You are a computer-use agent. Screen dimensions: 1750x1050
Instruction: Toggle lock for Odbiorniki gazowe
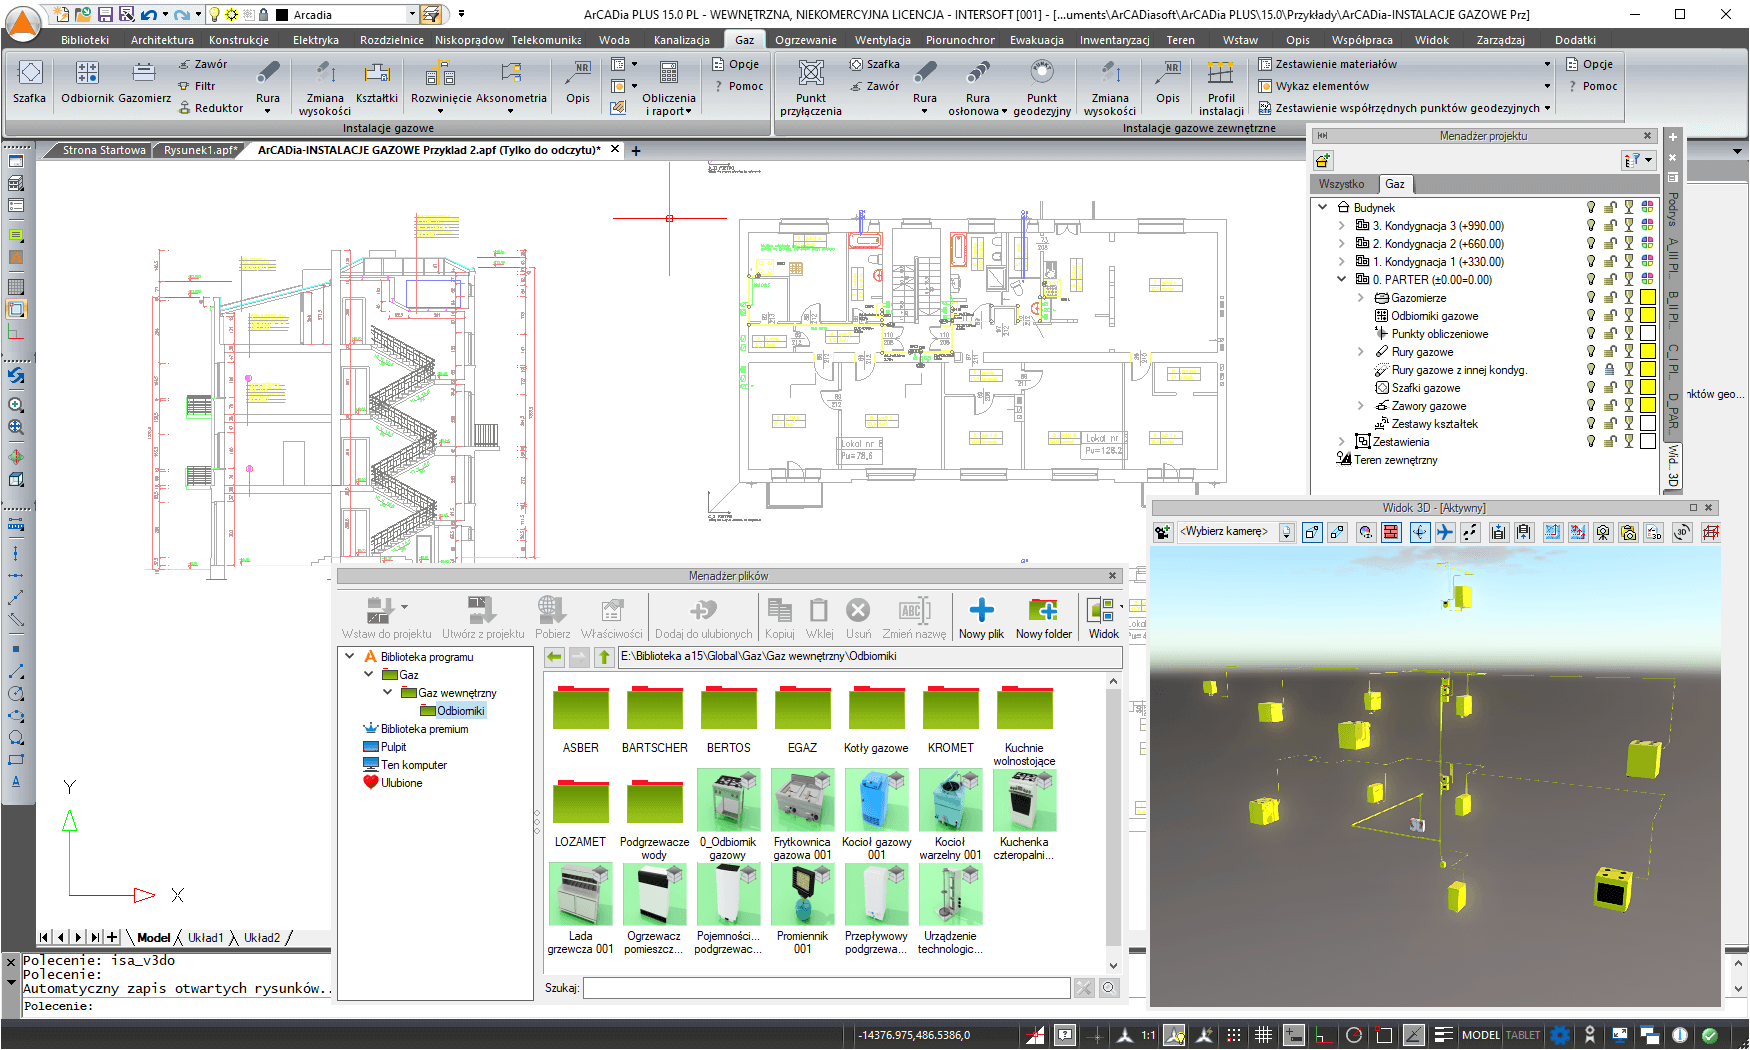(x=1610, y=315)
